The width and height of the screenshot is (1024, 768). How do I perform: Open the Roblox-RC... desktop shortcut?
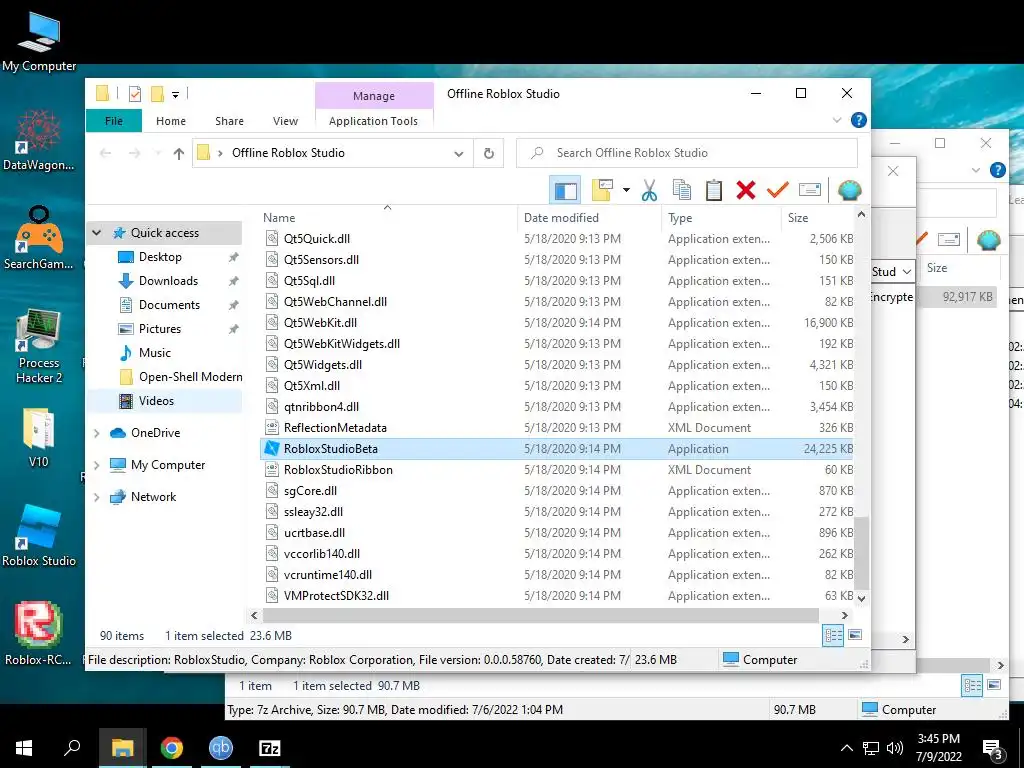39,632
